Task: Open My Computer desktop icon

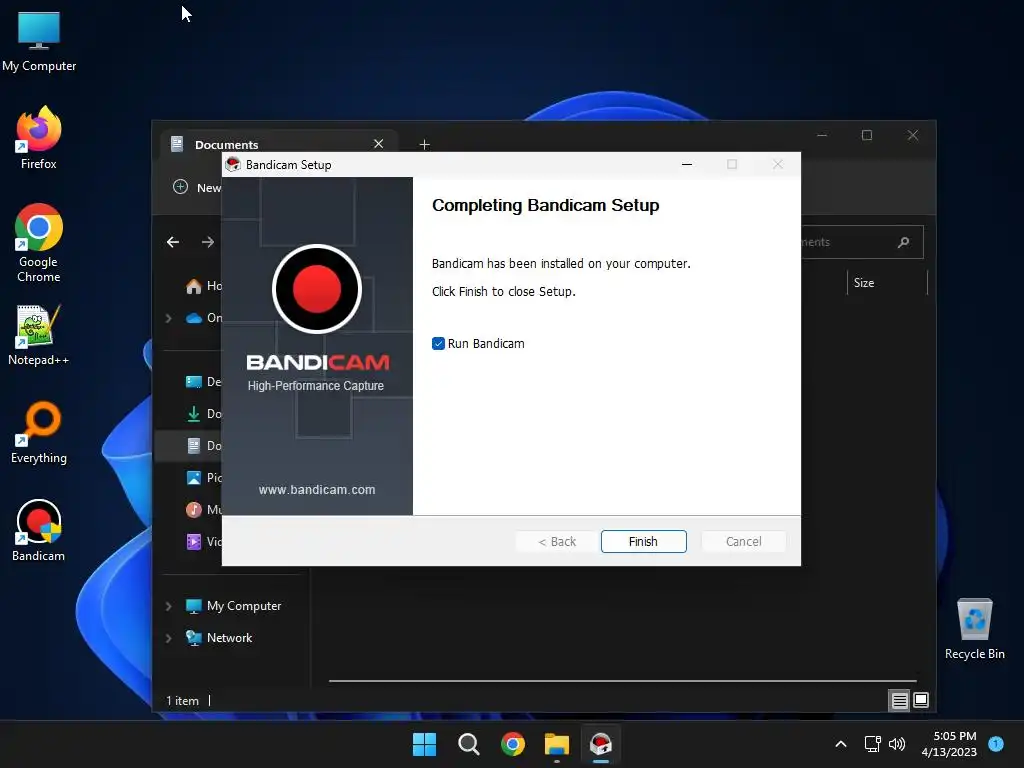Action: (x=39, y=41)
